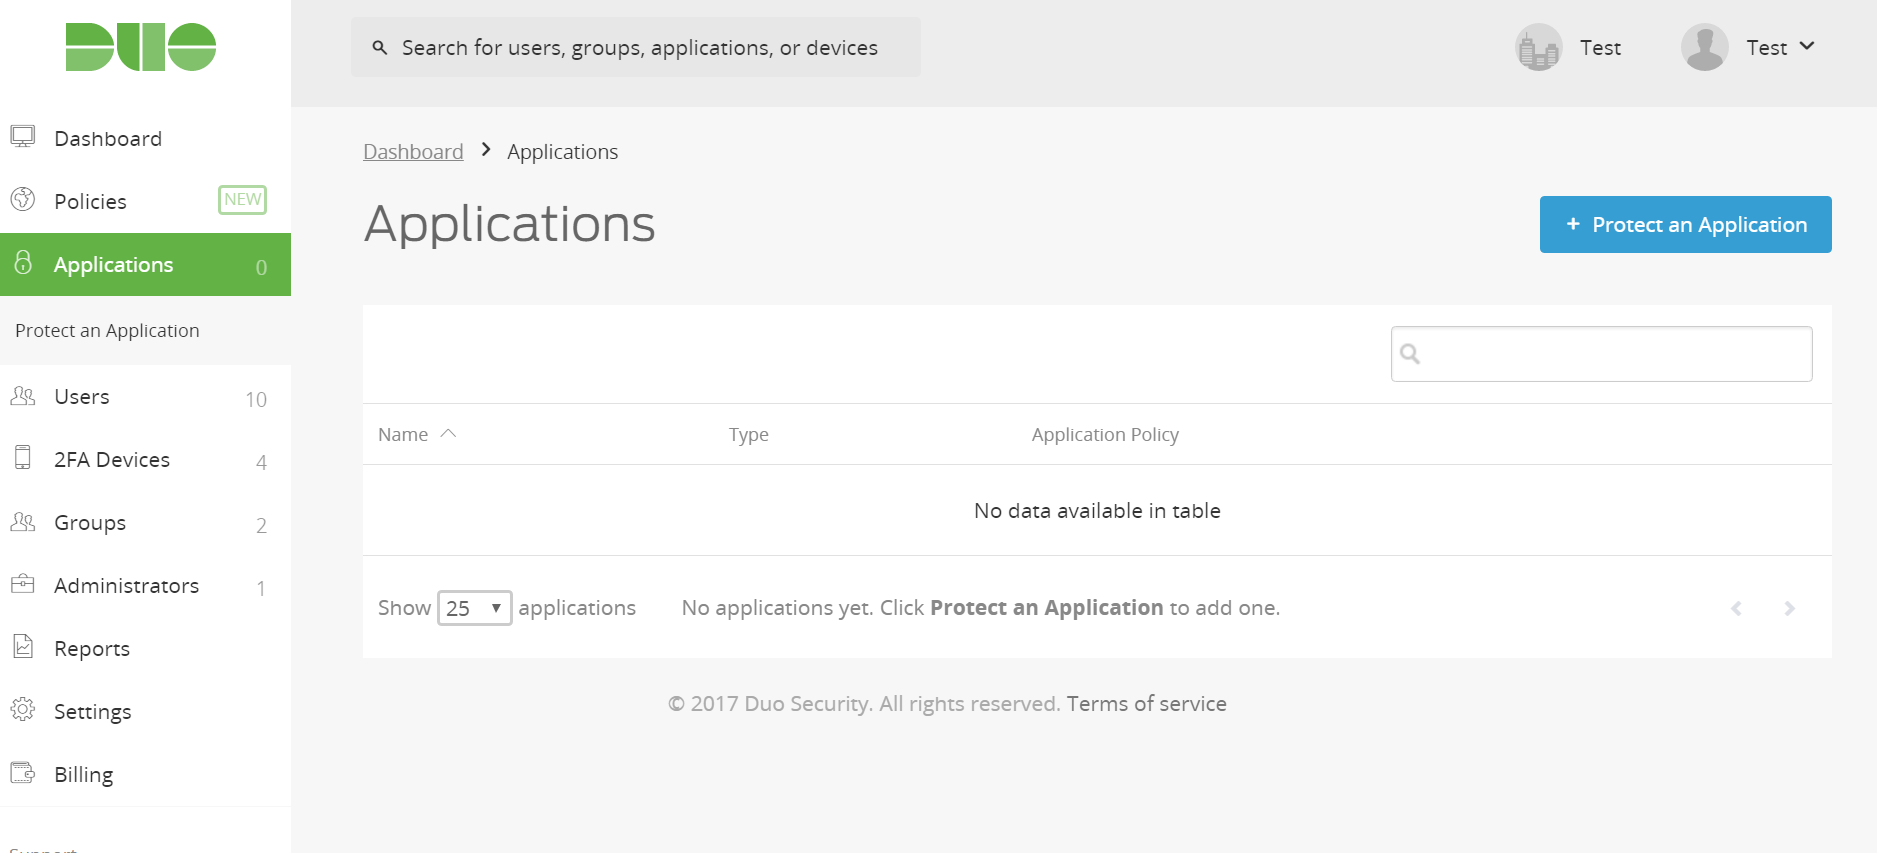Open the Test user dropdown menu
Screen dimensions: 1877x853
click(1781, 47)
